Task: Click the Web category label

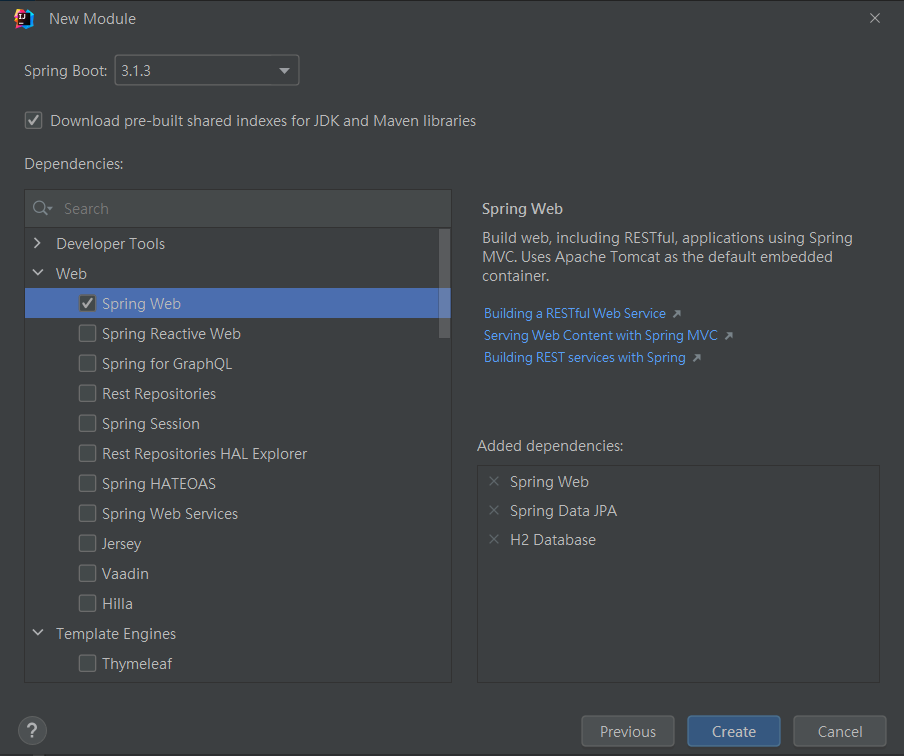Action: 71,273
